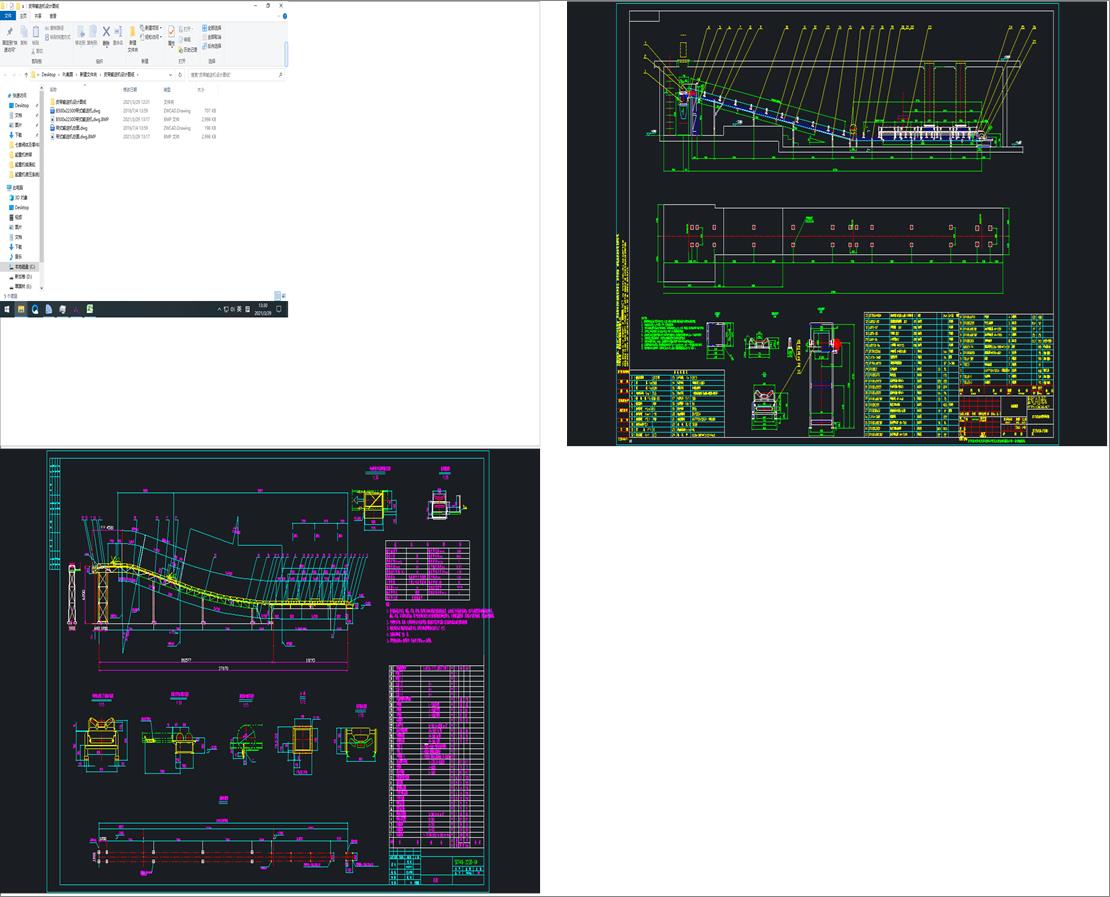Open the notification center icon in taskbar
Viewport: 1110px width, 897px height.
pyautogui.click(x=279, y=309)
